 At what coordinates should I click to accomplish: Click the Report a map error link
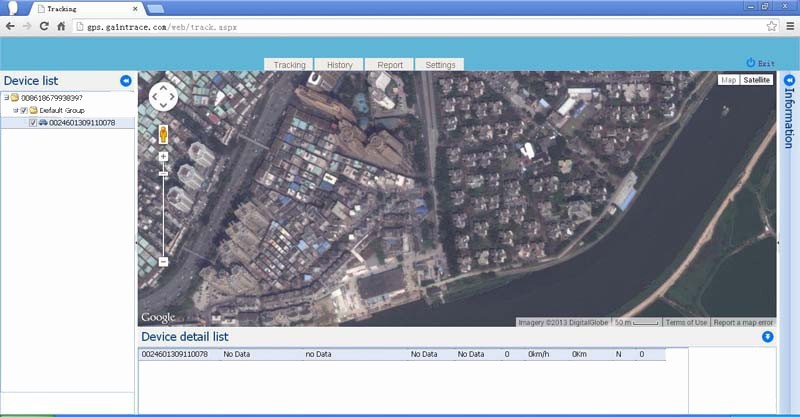[x=743, y=322]
